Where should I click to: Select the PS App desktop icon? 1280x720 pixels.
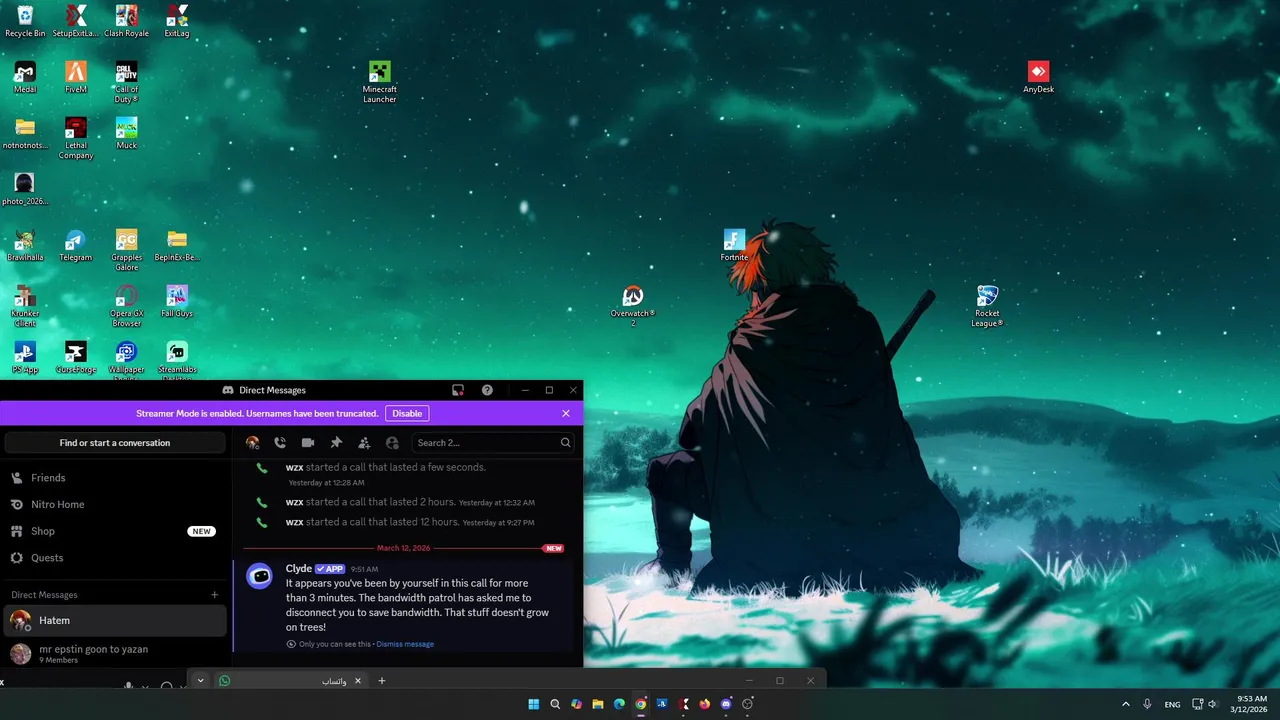pyautogui.click(x=25, y=357)
